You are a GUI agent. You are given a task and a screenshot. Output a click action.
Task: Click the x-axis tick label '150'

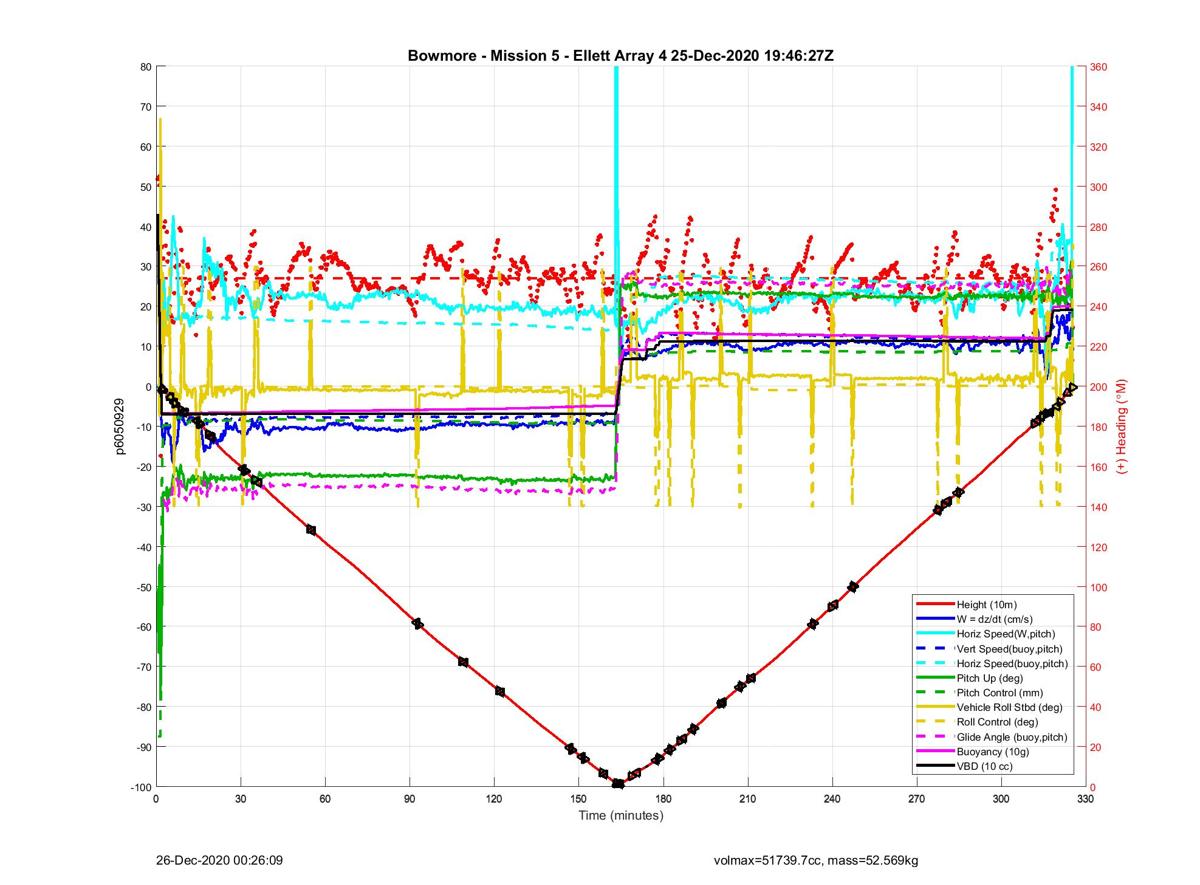(578, 800)
